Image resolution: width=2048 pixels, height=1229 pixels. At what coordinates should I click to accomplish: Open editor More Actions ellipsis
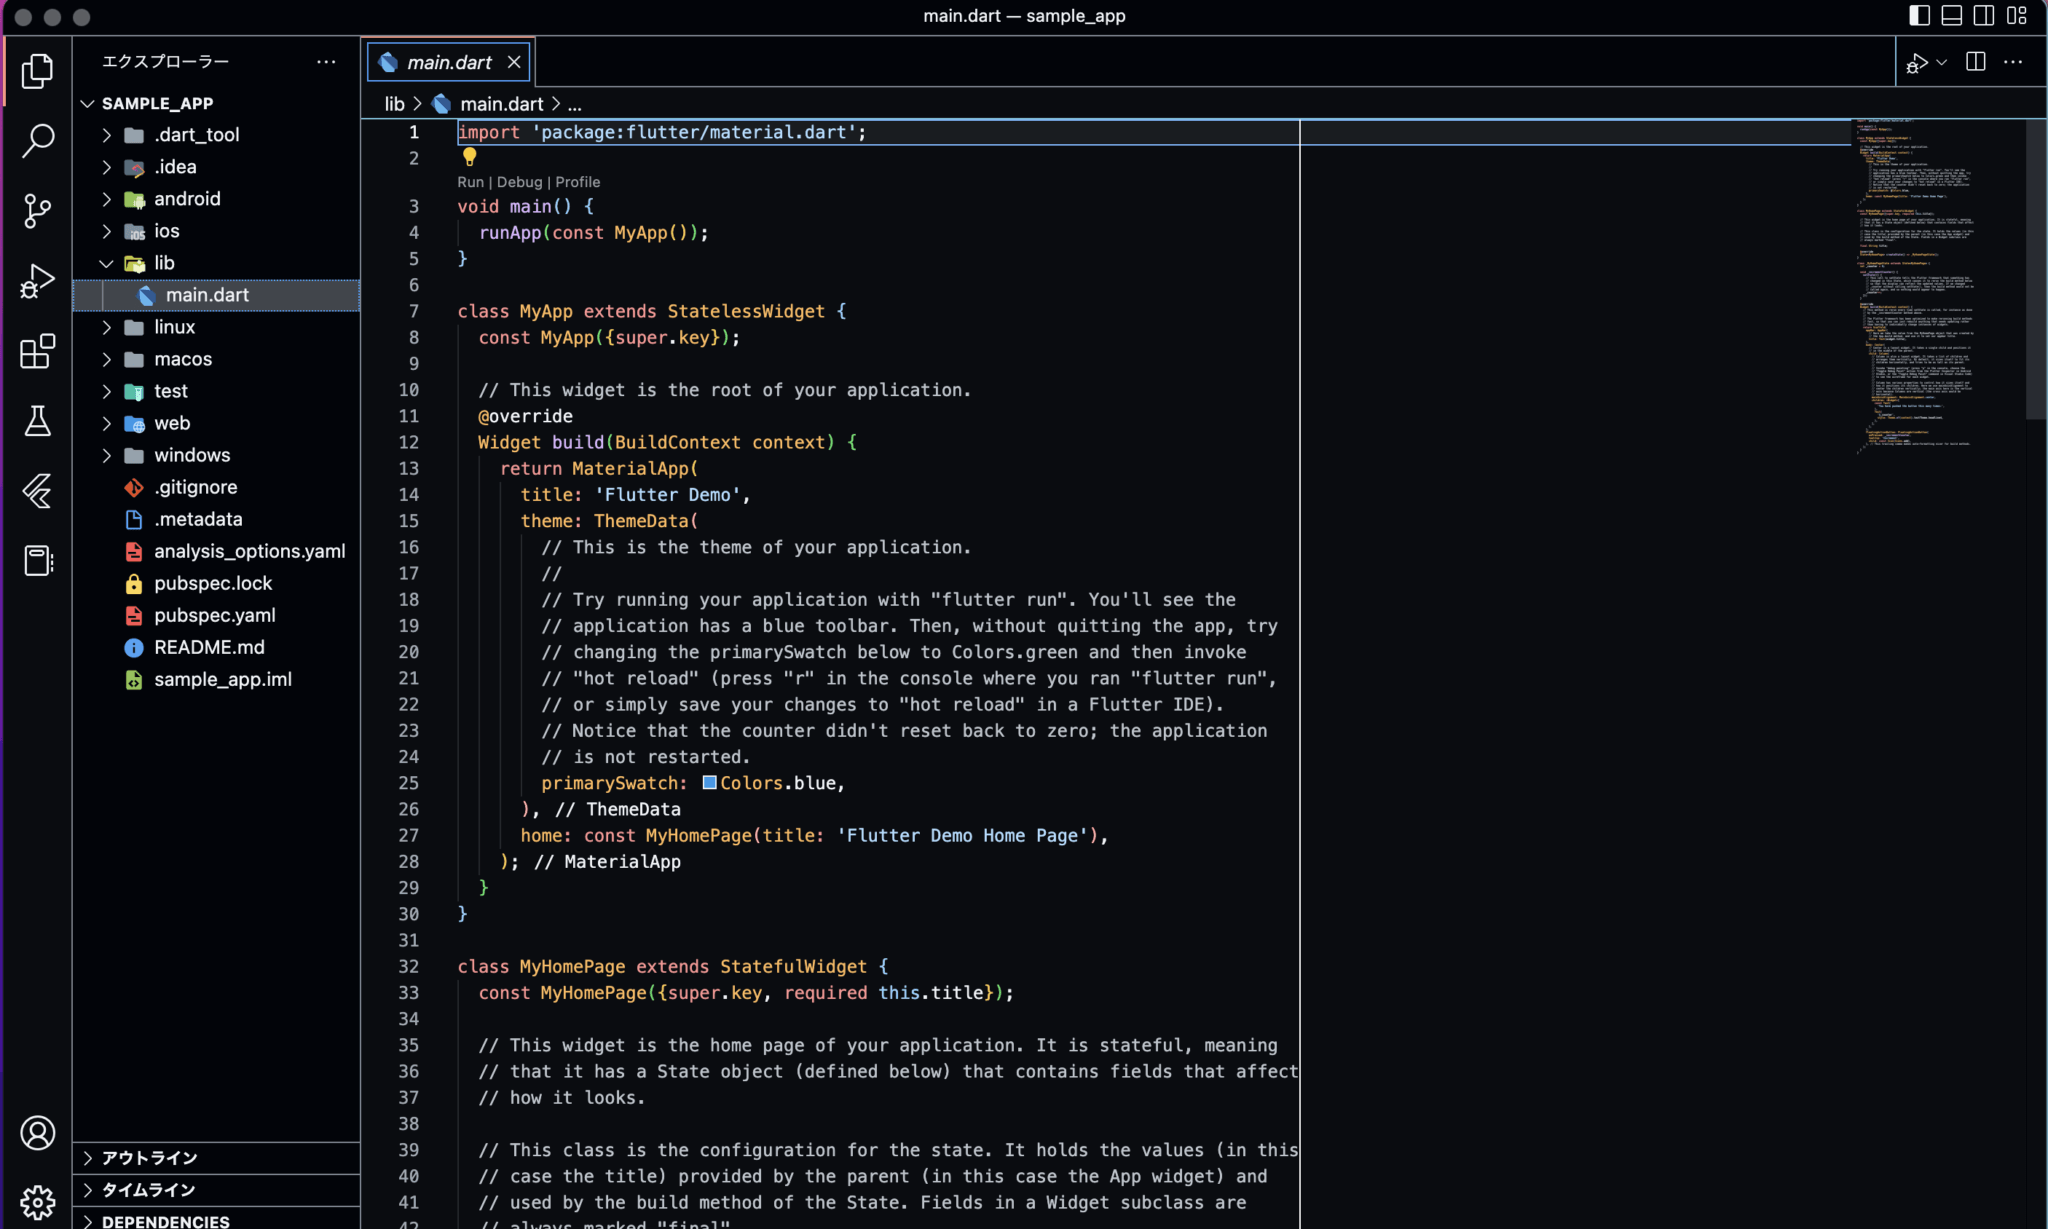(2013, 62)
